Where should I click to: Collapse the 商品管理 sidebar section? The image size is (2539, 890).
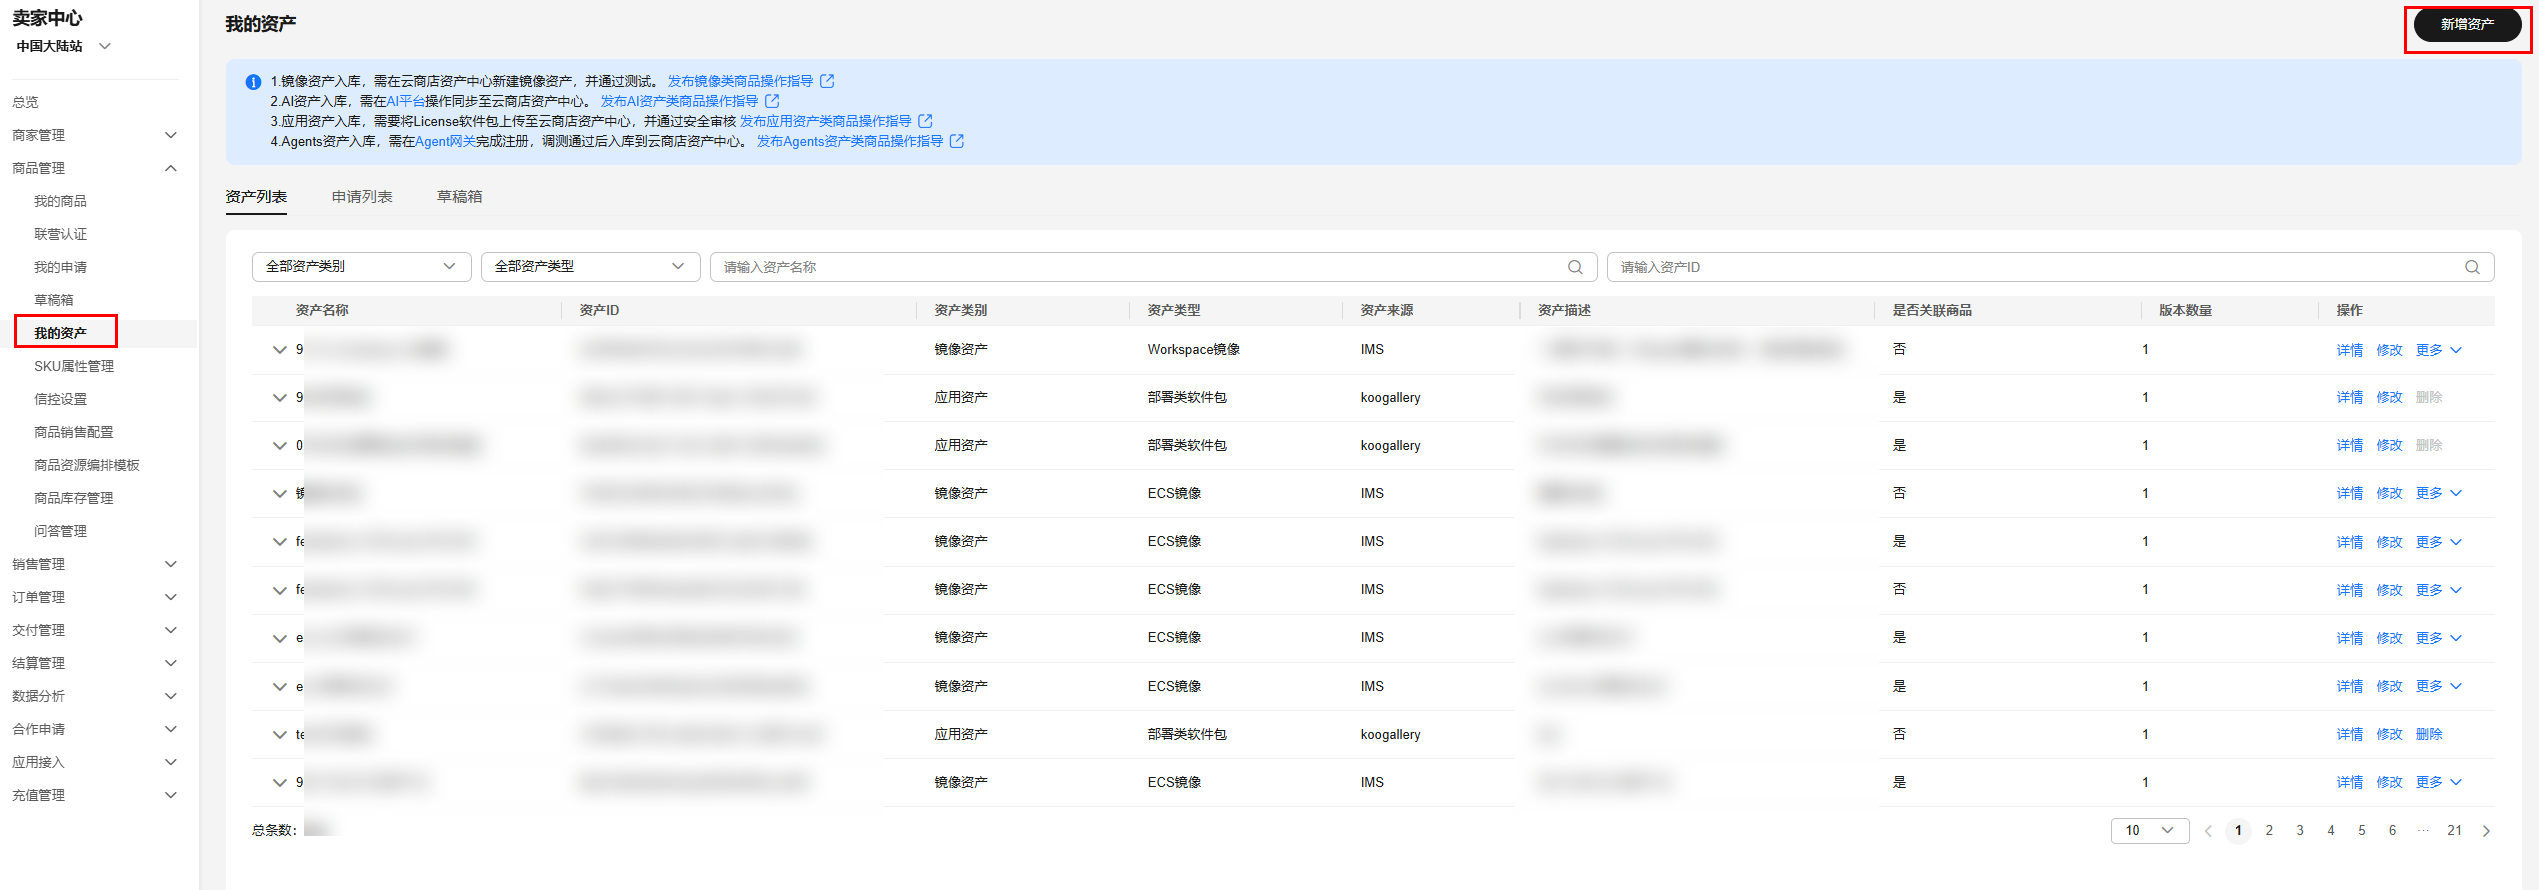click(x=171, y=168)
